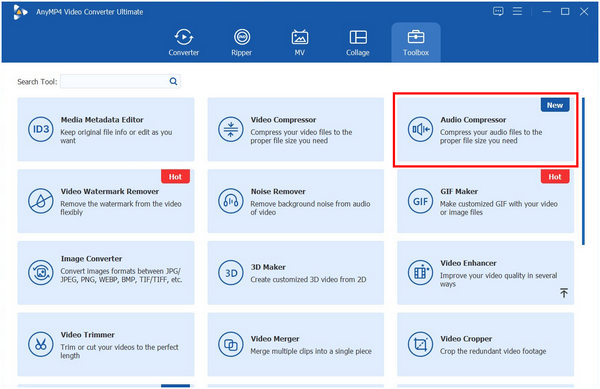
Task: Open the Media Metadata Editor ID3 icon
Action: point(41,129)
